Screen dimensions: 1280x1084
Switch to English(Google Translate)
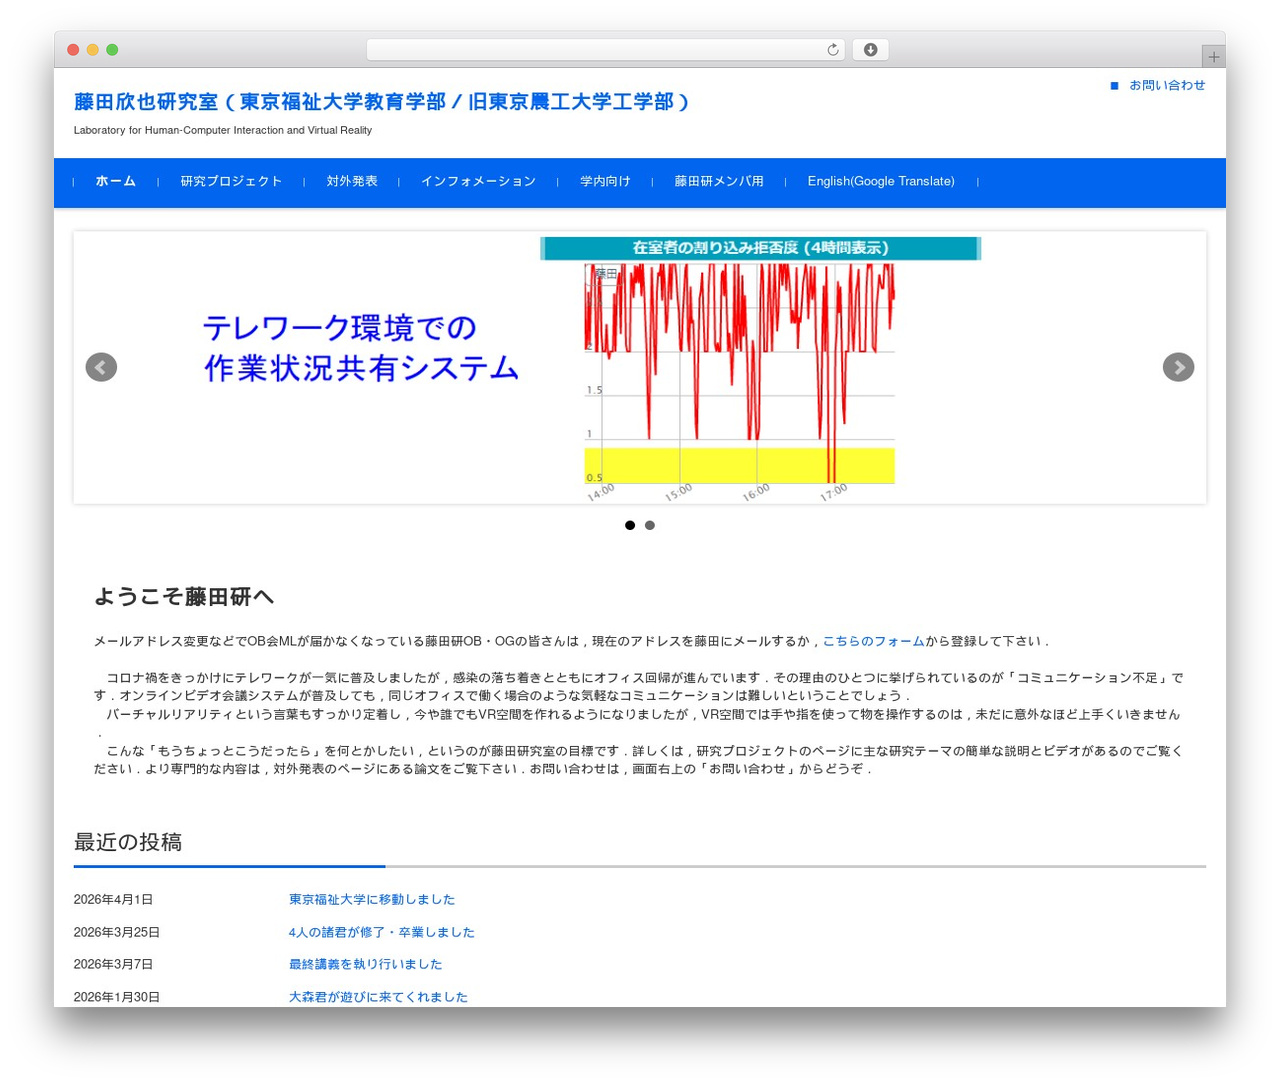tap(881, 181)
